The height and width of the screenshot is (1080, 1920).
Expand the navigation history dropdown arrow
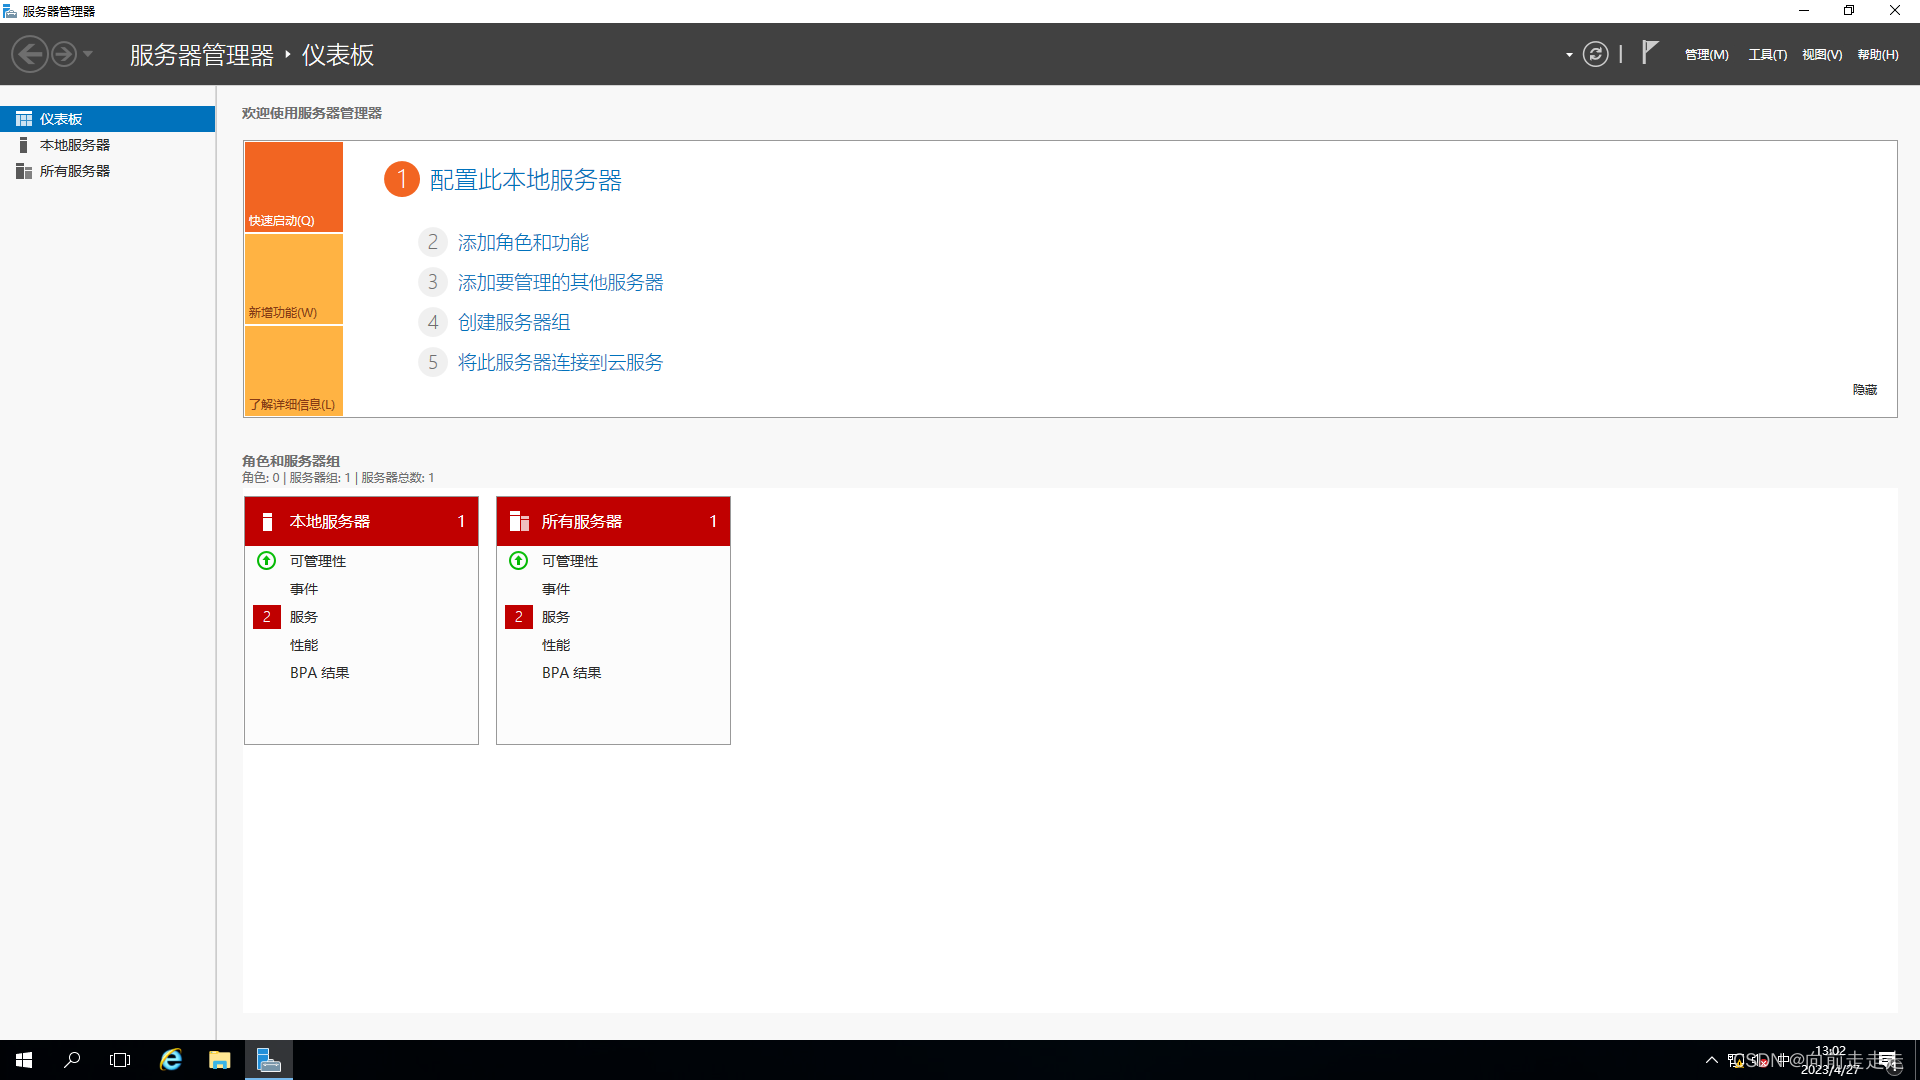pos(88,54)
